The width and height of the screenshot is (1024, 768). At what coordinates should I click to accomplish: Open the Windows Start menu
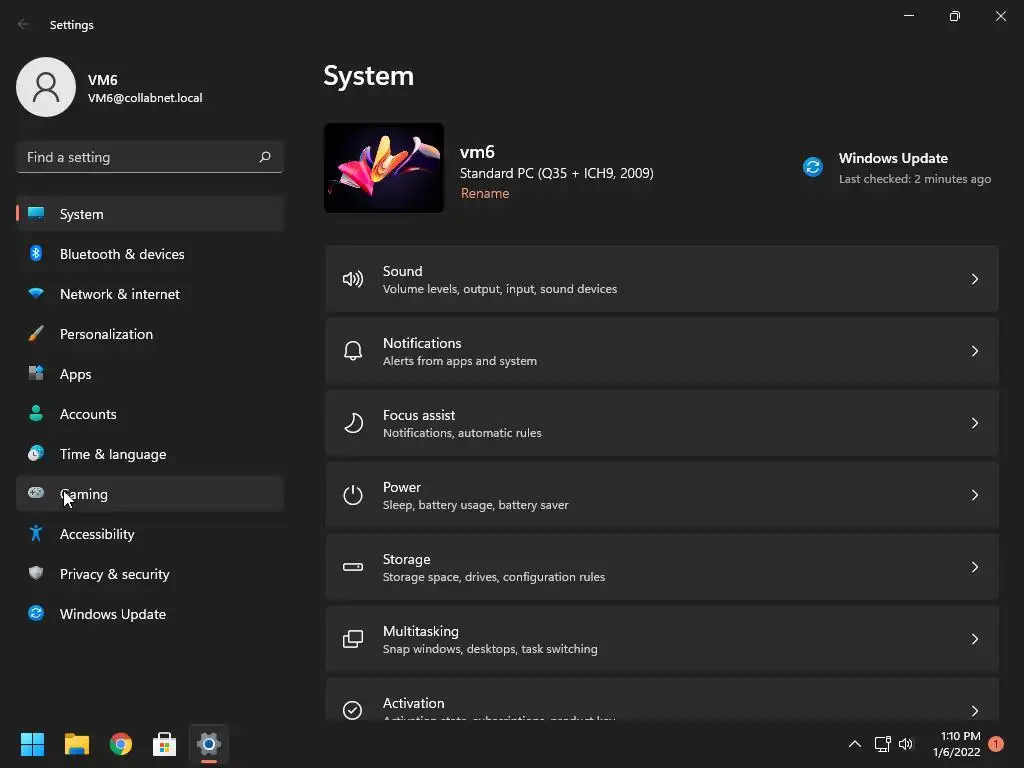32,744
